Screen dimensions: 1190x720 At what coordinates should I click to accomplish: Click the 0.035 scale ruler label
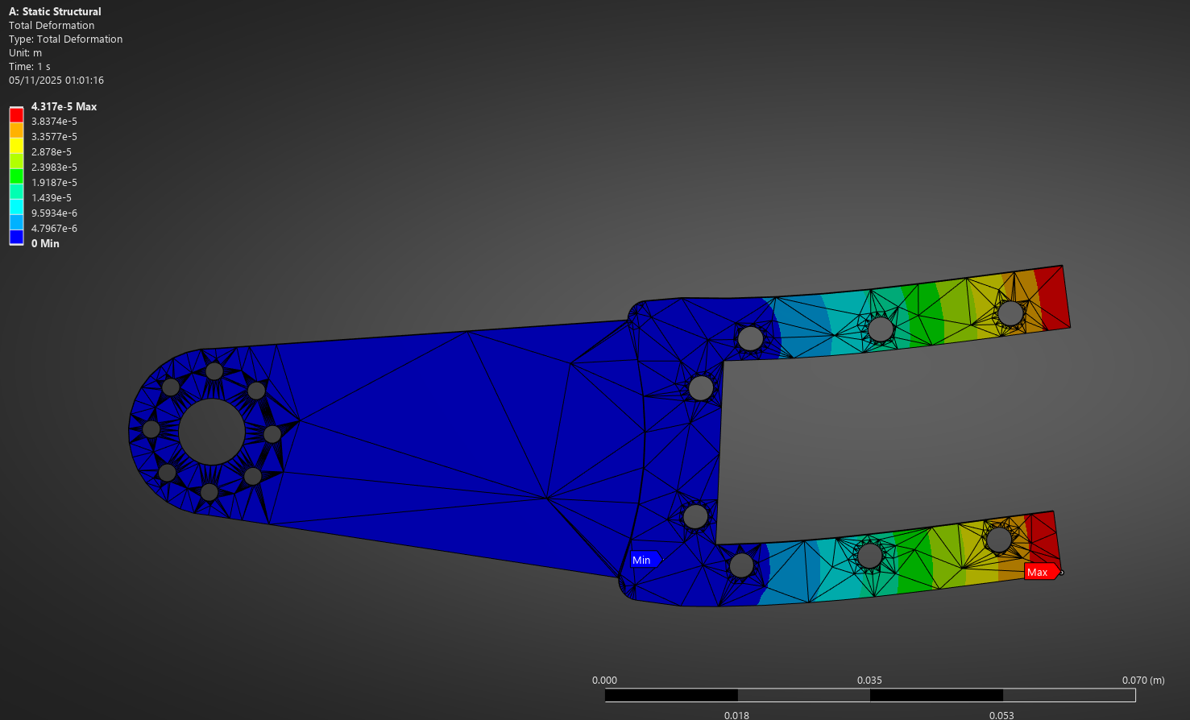tap(869, 679)
